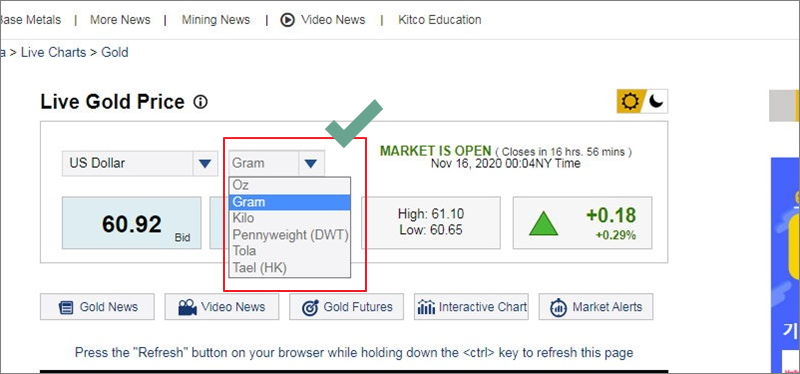Open the Gram weight unit dropdown arrow
Viewport: 800px width, 374px height.
311,163
